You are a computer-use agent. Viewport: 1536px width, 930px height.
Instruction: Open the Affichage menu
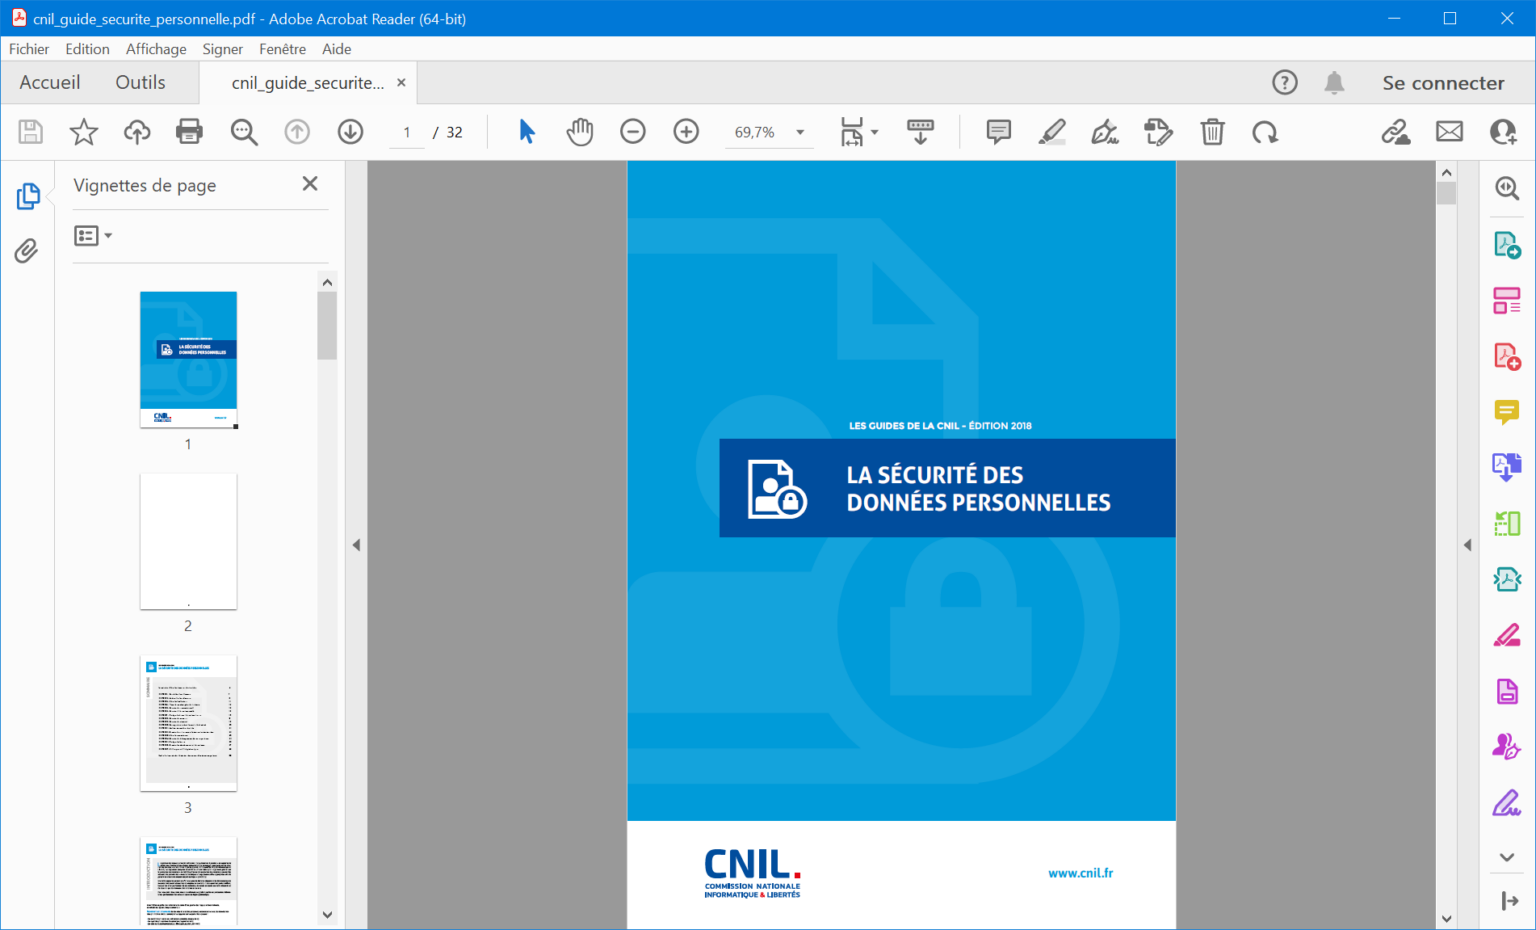coord(156,49)
